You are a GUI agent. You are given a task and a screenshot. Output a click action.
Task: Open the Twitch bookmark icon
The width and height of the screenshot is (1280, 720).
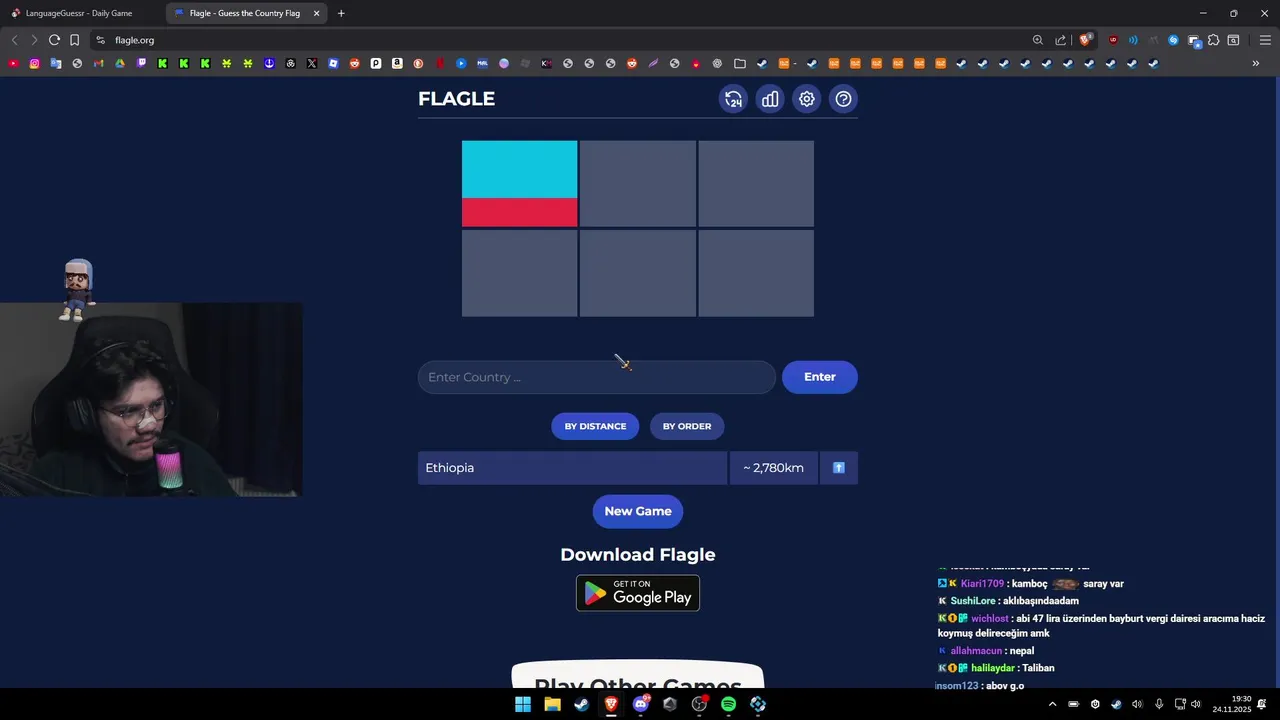tap(141, 63)
